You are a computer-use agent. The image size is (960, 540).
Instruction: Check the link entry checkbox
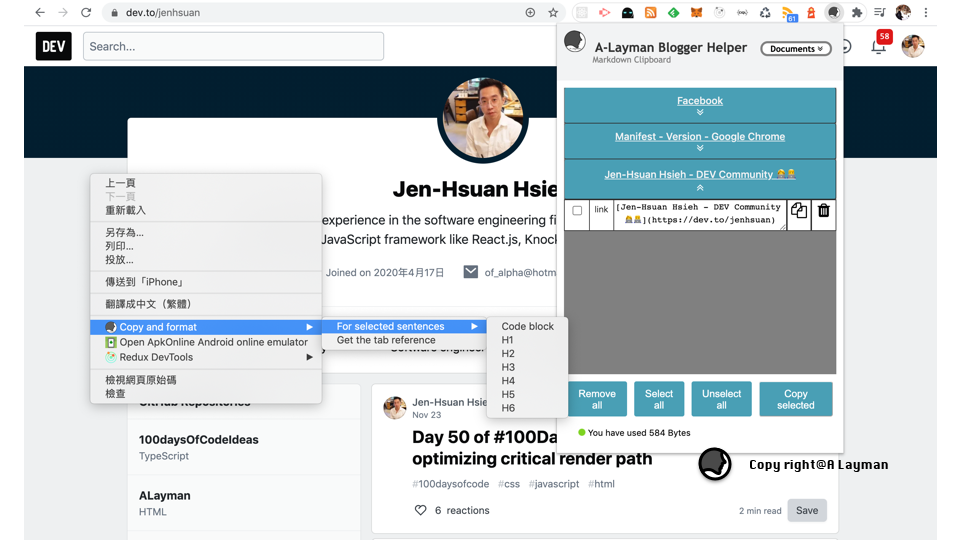577,211
